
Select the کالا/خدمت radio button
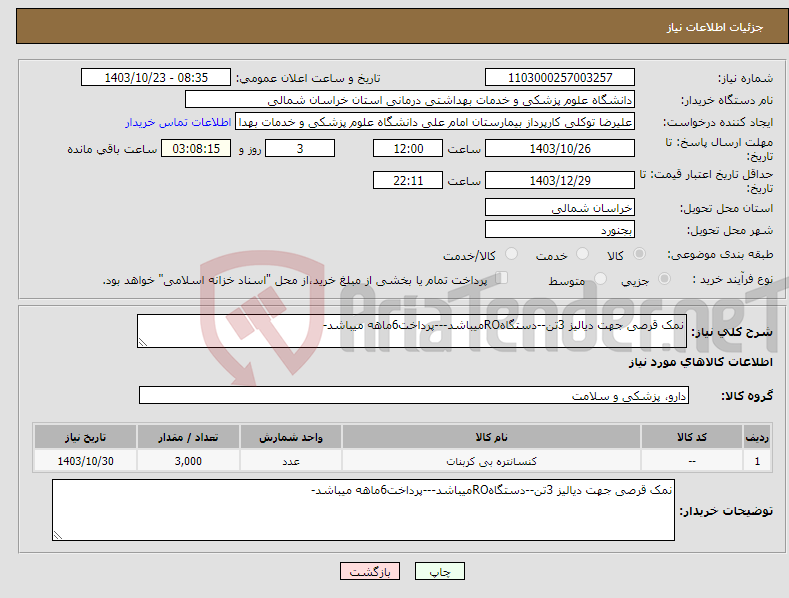[x=511, y=254]
